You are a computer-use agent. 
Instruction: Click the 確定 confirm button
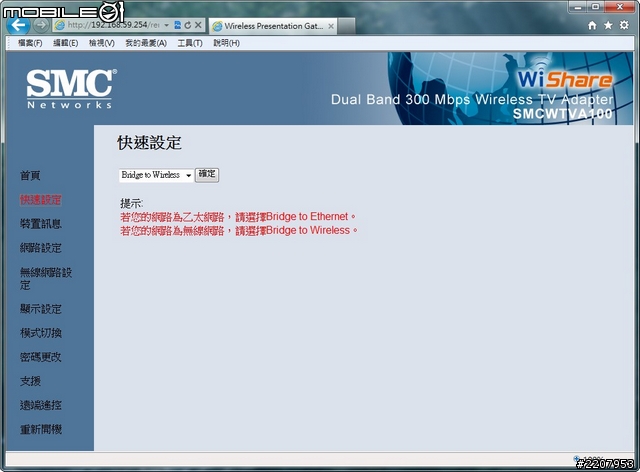pos(207,175)
